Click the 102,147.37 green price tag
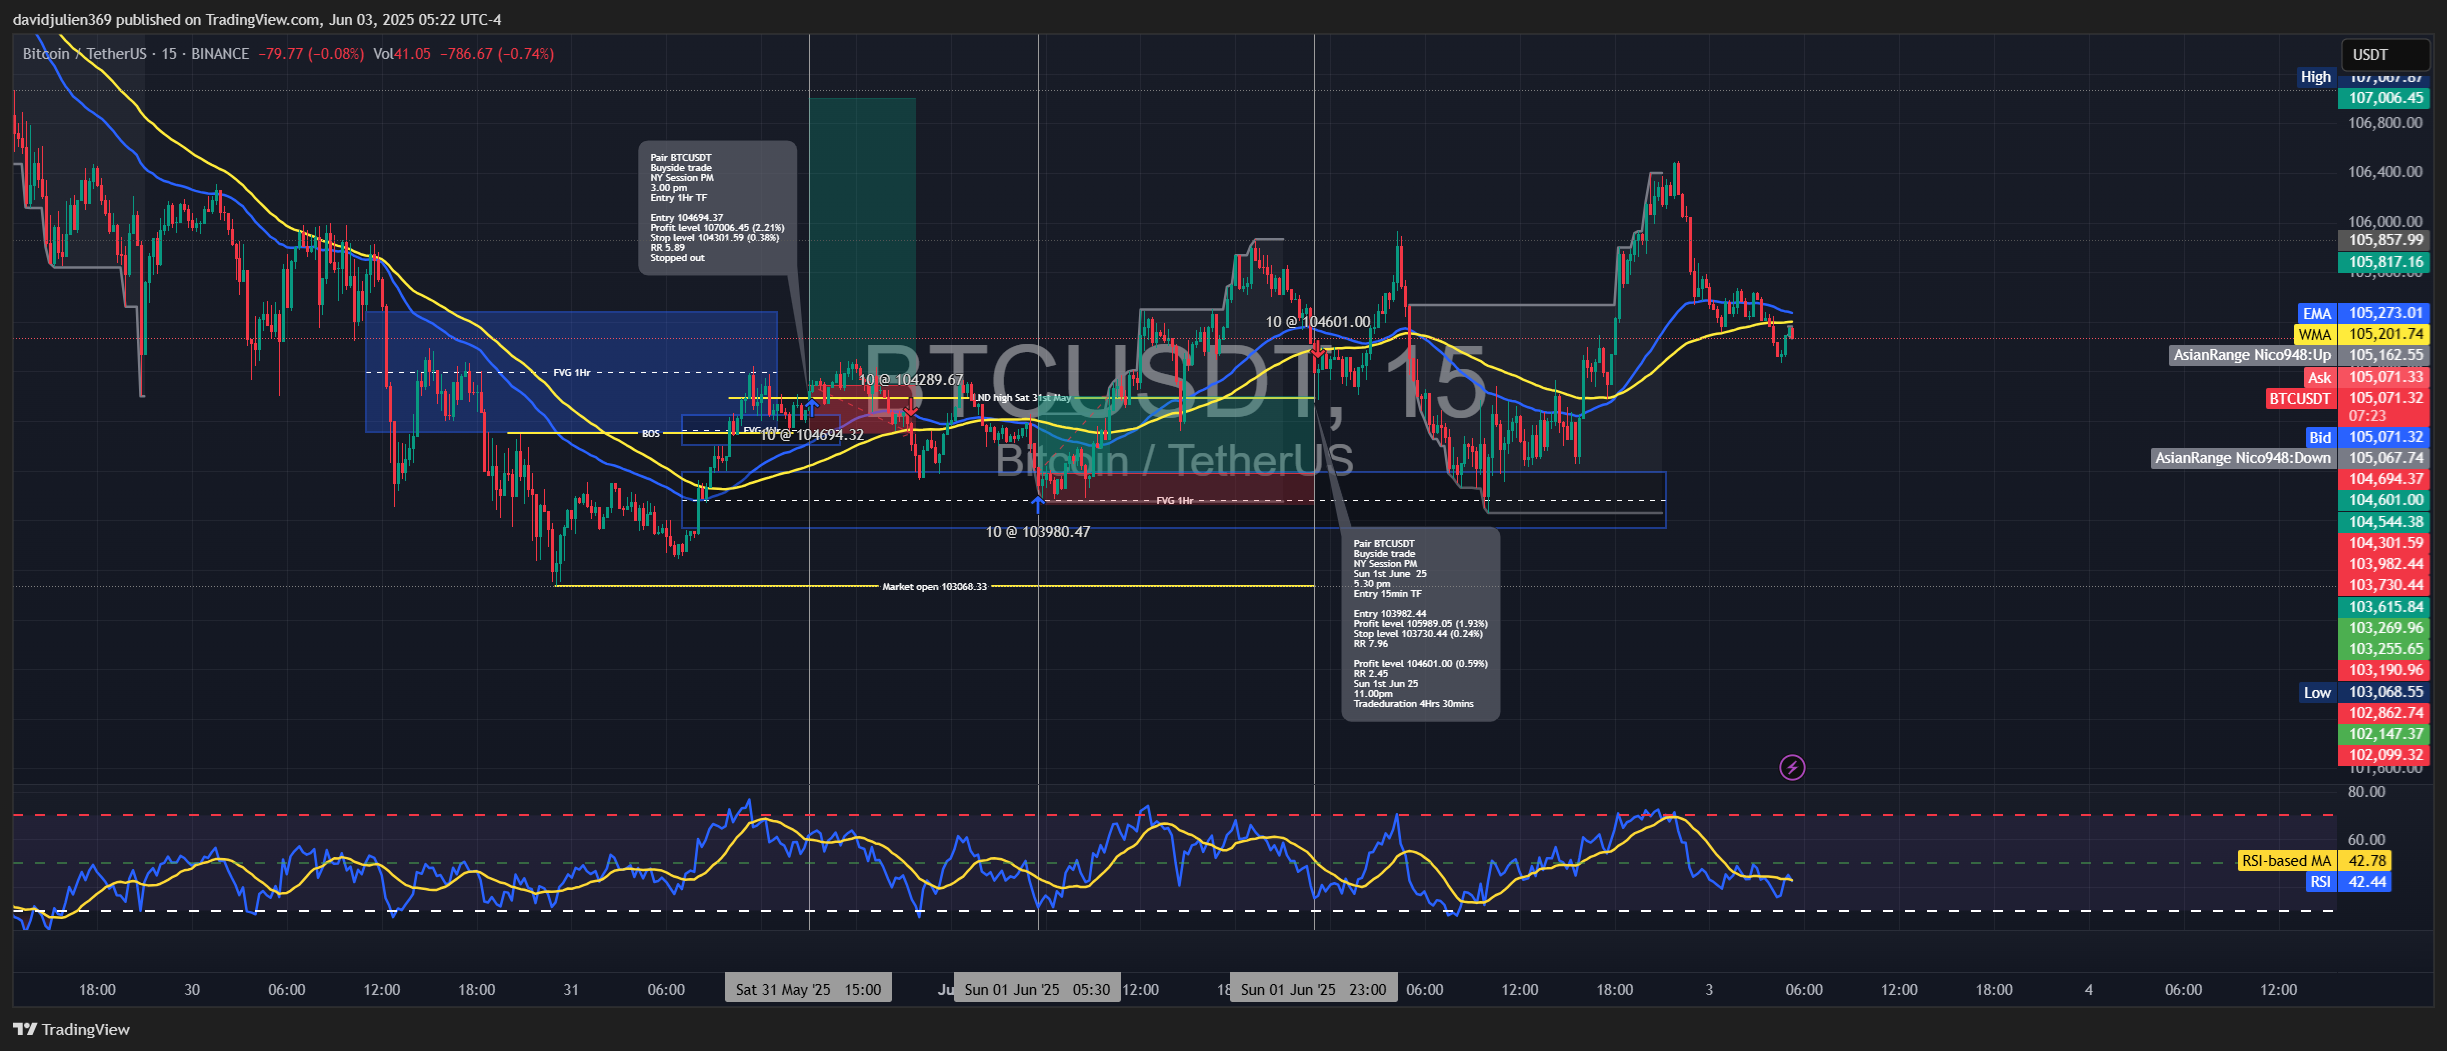The height and width of the screenshot is (1051, 2447). 2384,734
